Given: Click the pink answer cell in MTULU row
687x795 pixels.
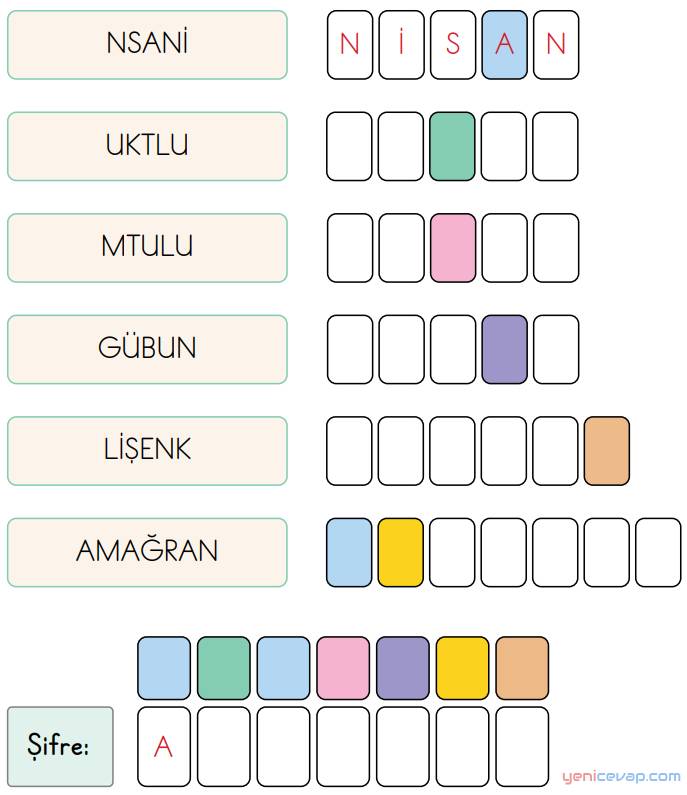Looking at the screenshot, I should [x=453, y=248].
